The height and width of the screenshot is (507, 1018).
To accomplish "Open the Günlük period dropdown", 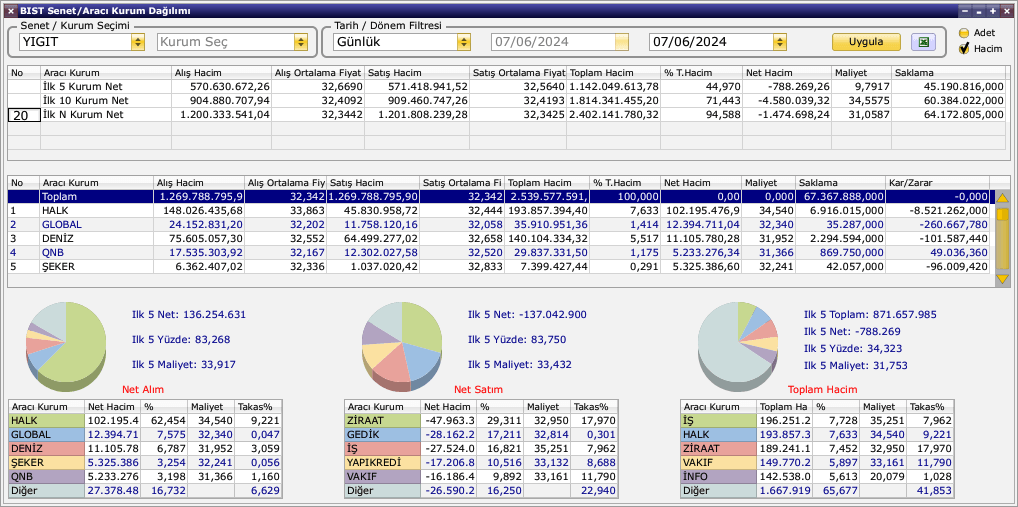I will click(x=463, y=42).
